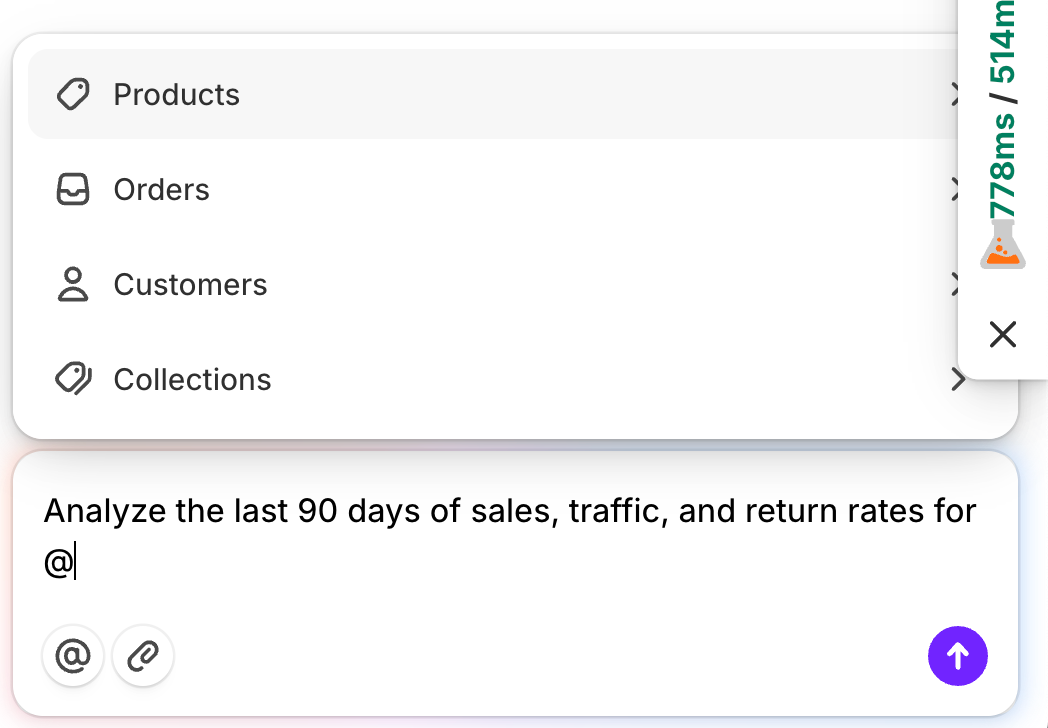
Task: Expand the Products submenu chevron
Action: pyautogui.click(x=954, y=95)
